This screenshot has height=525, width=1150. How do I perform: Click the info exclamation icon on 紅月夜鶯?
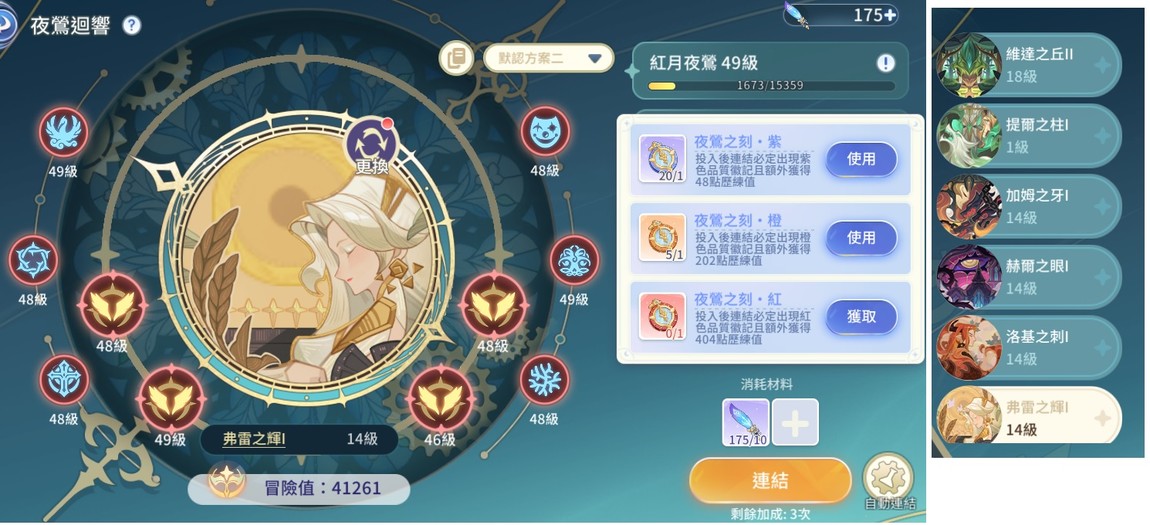[x=886, y=63]
